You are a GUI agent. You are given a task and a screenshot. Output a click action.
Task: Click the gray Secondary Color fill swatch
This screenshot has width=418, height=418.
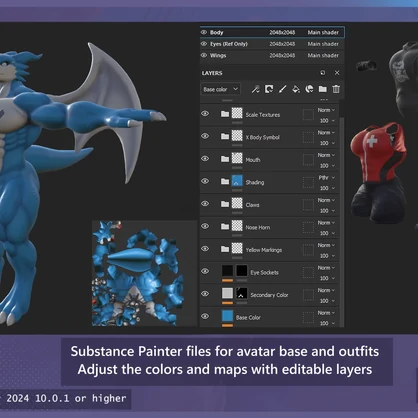227,293
